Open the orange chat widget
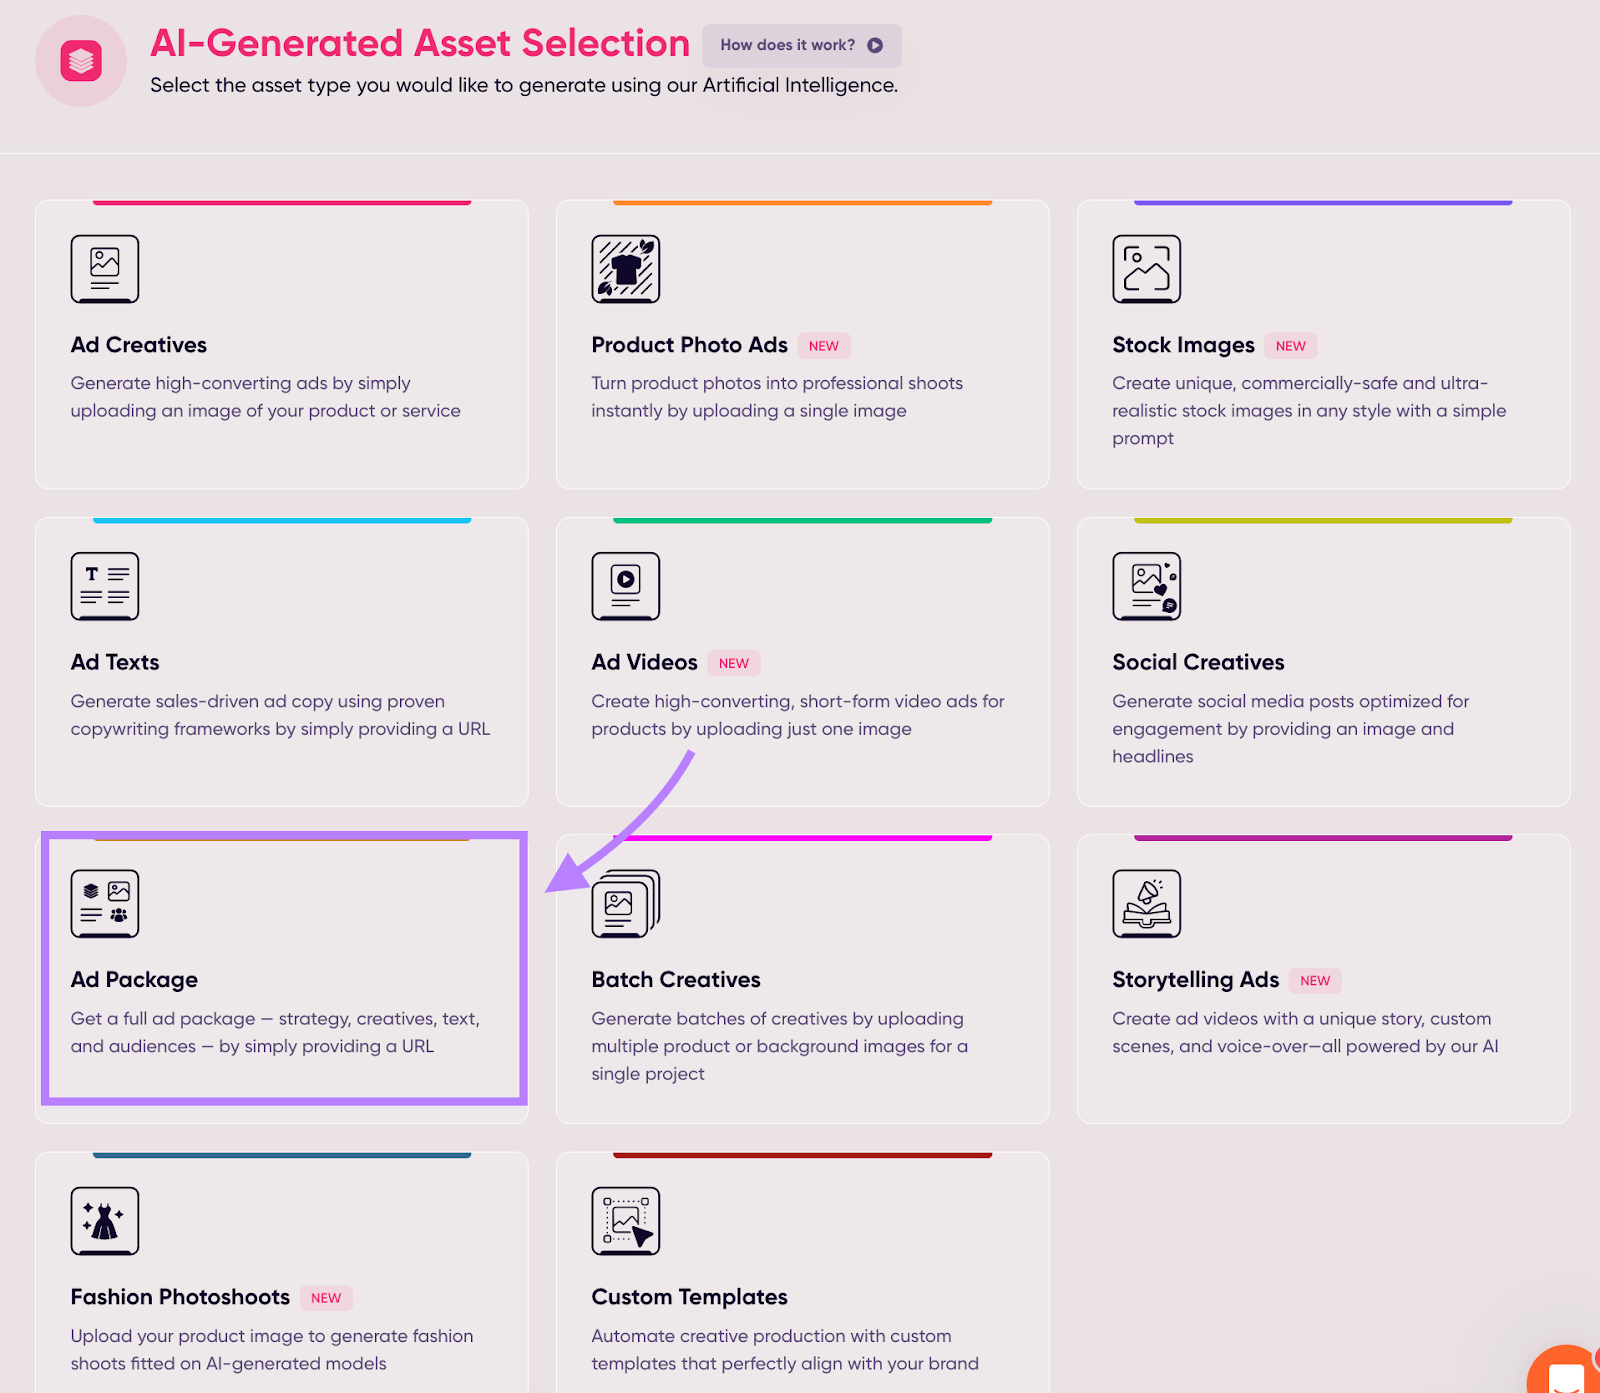The image size is (1600, 1393). pyautogui.click(x=1566, y=1374)
